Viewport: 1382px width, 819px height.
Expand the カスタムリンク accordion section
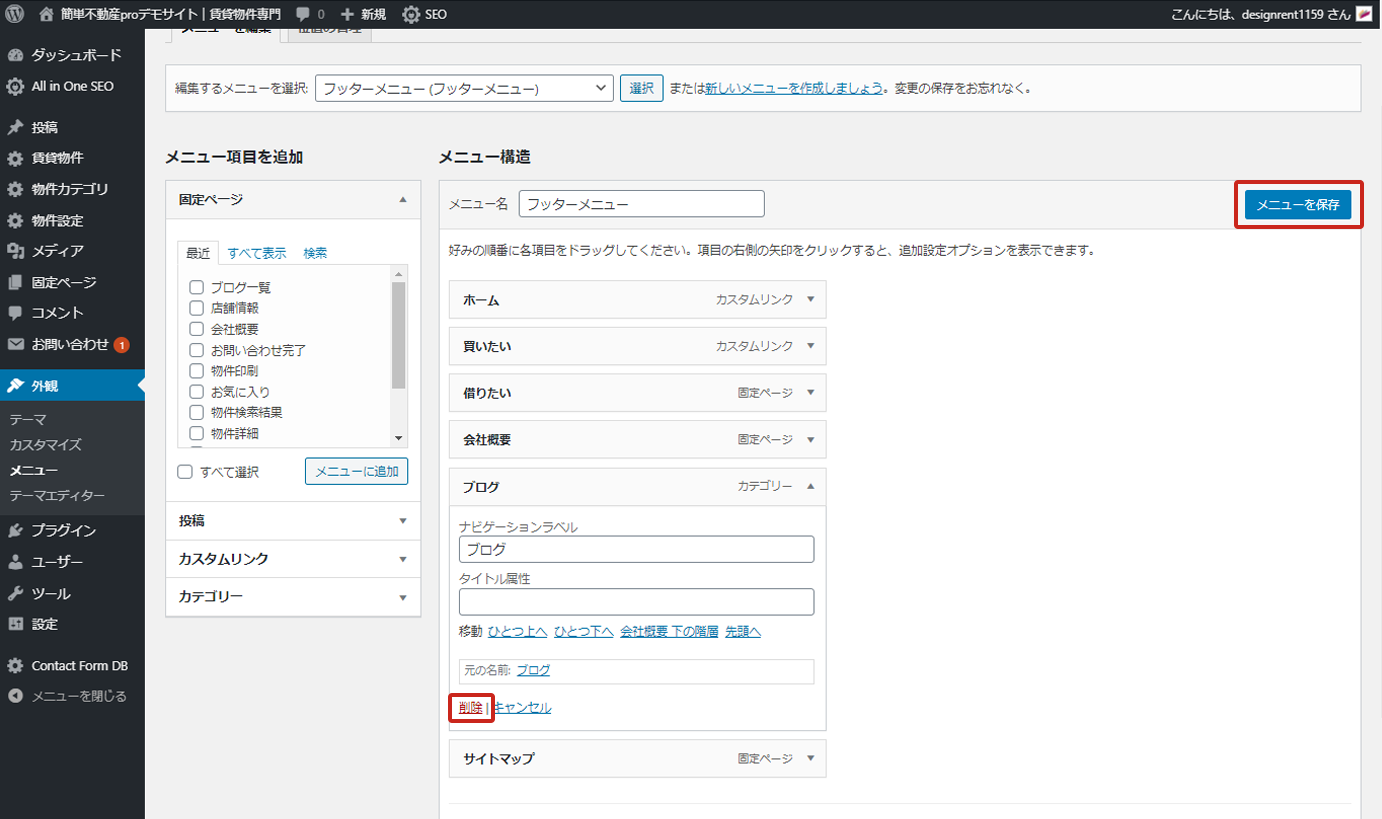(293, 559)
